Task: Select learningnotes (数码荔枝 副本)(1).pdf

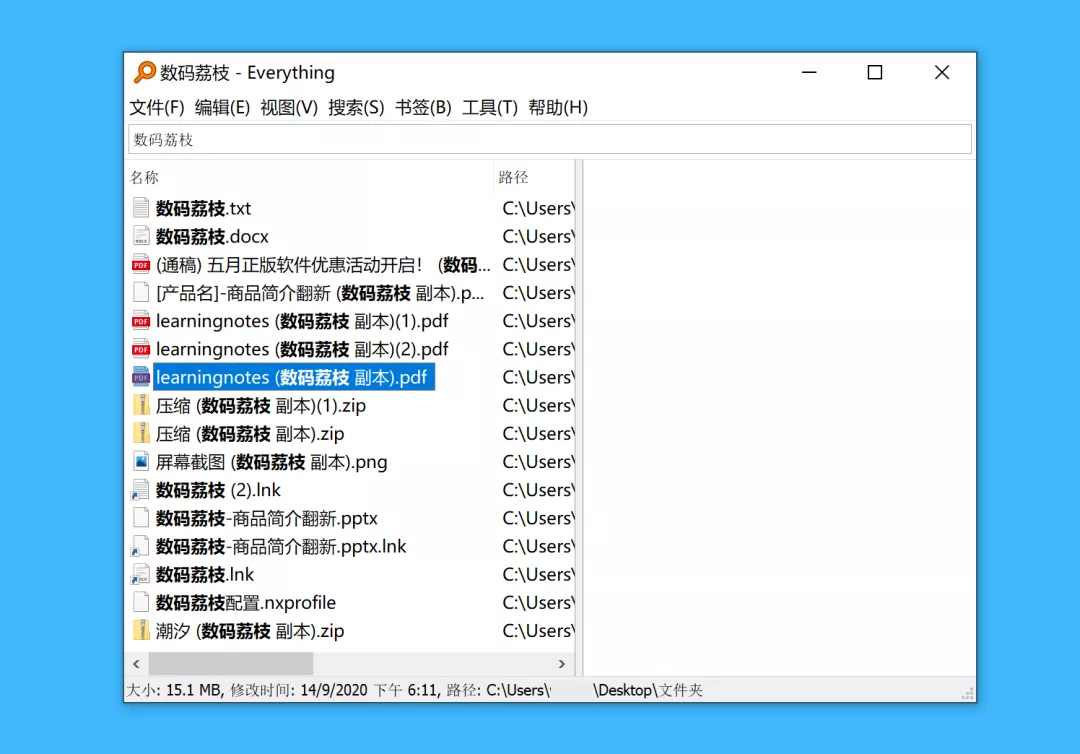Action: click(302, 321)
